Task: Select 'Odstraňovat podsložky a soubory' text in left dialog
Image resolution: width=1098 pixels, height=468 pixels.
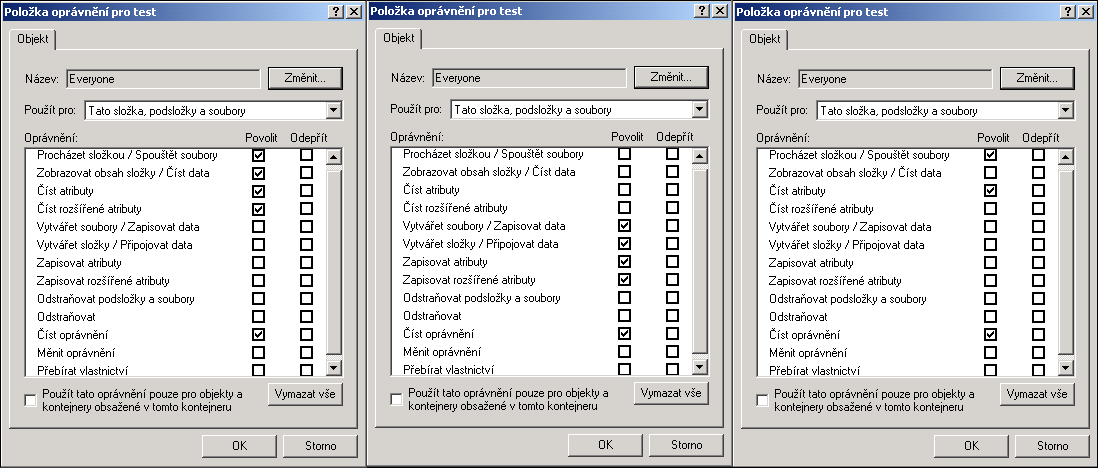Action: pyautogui.click(x=116, y=298)
